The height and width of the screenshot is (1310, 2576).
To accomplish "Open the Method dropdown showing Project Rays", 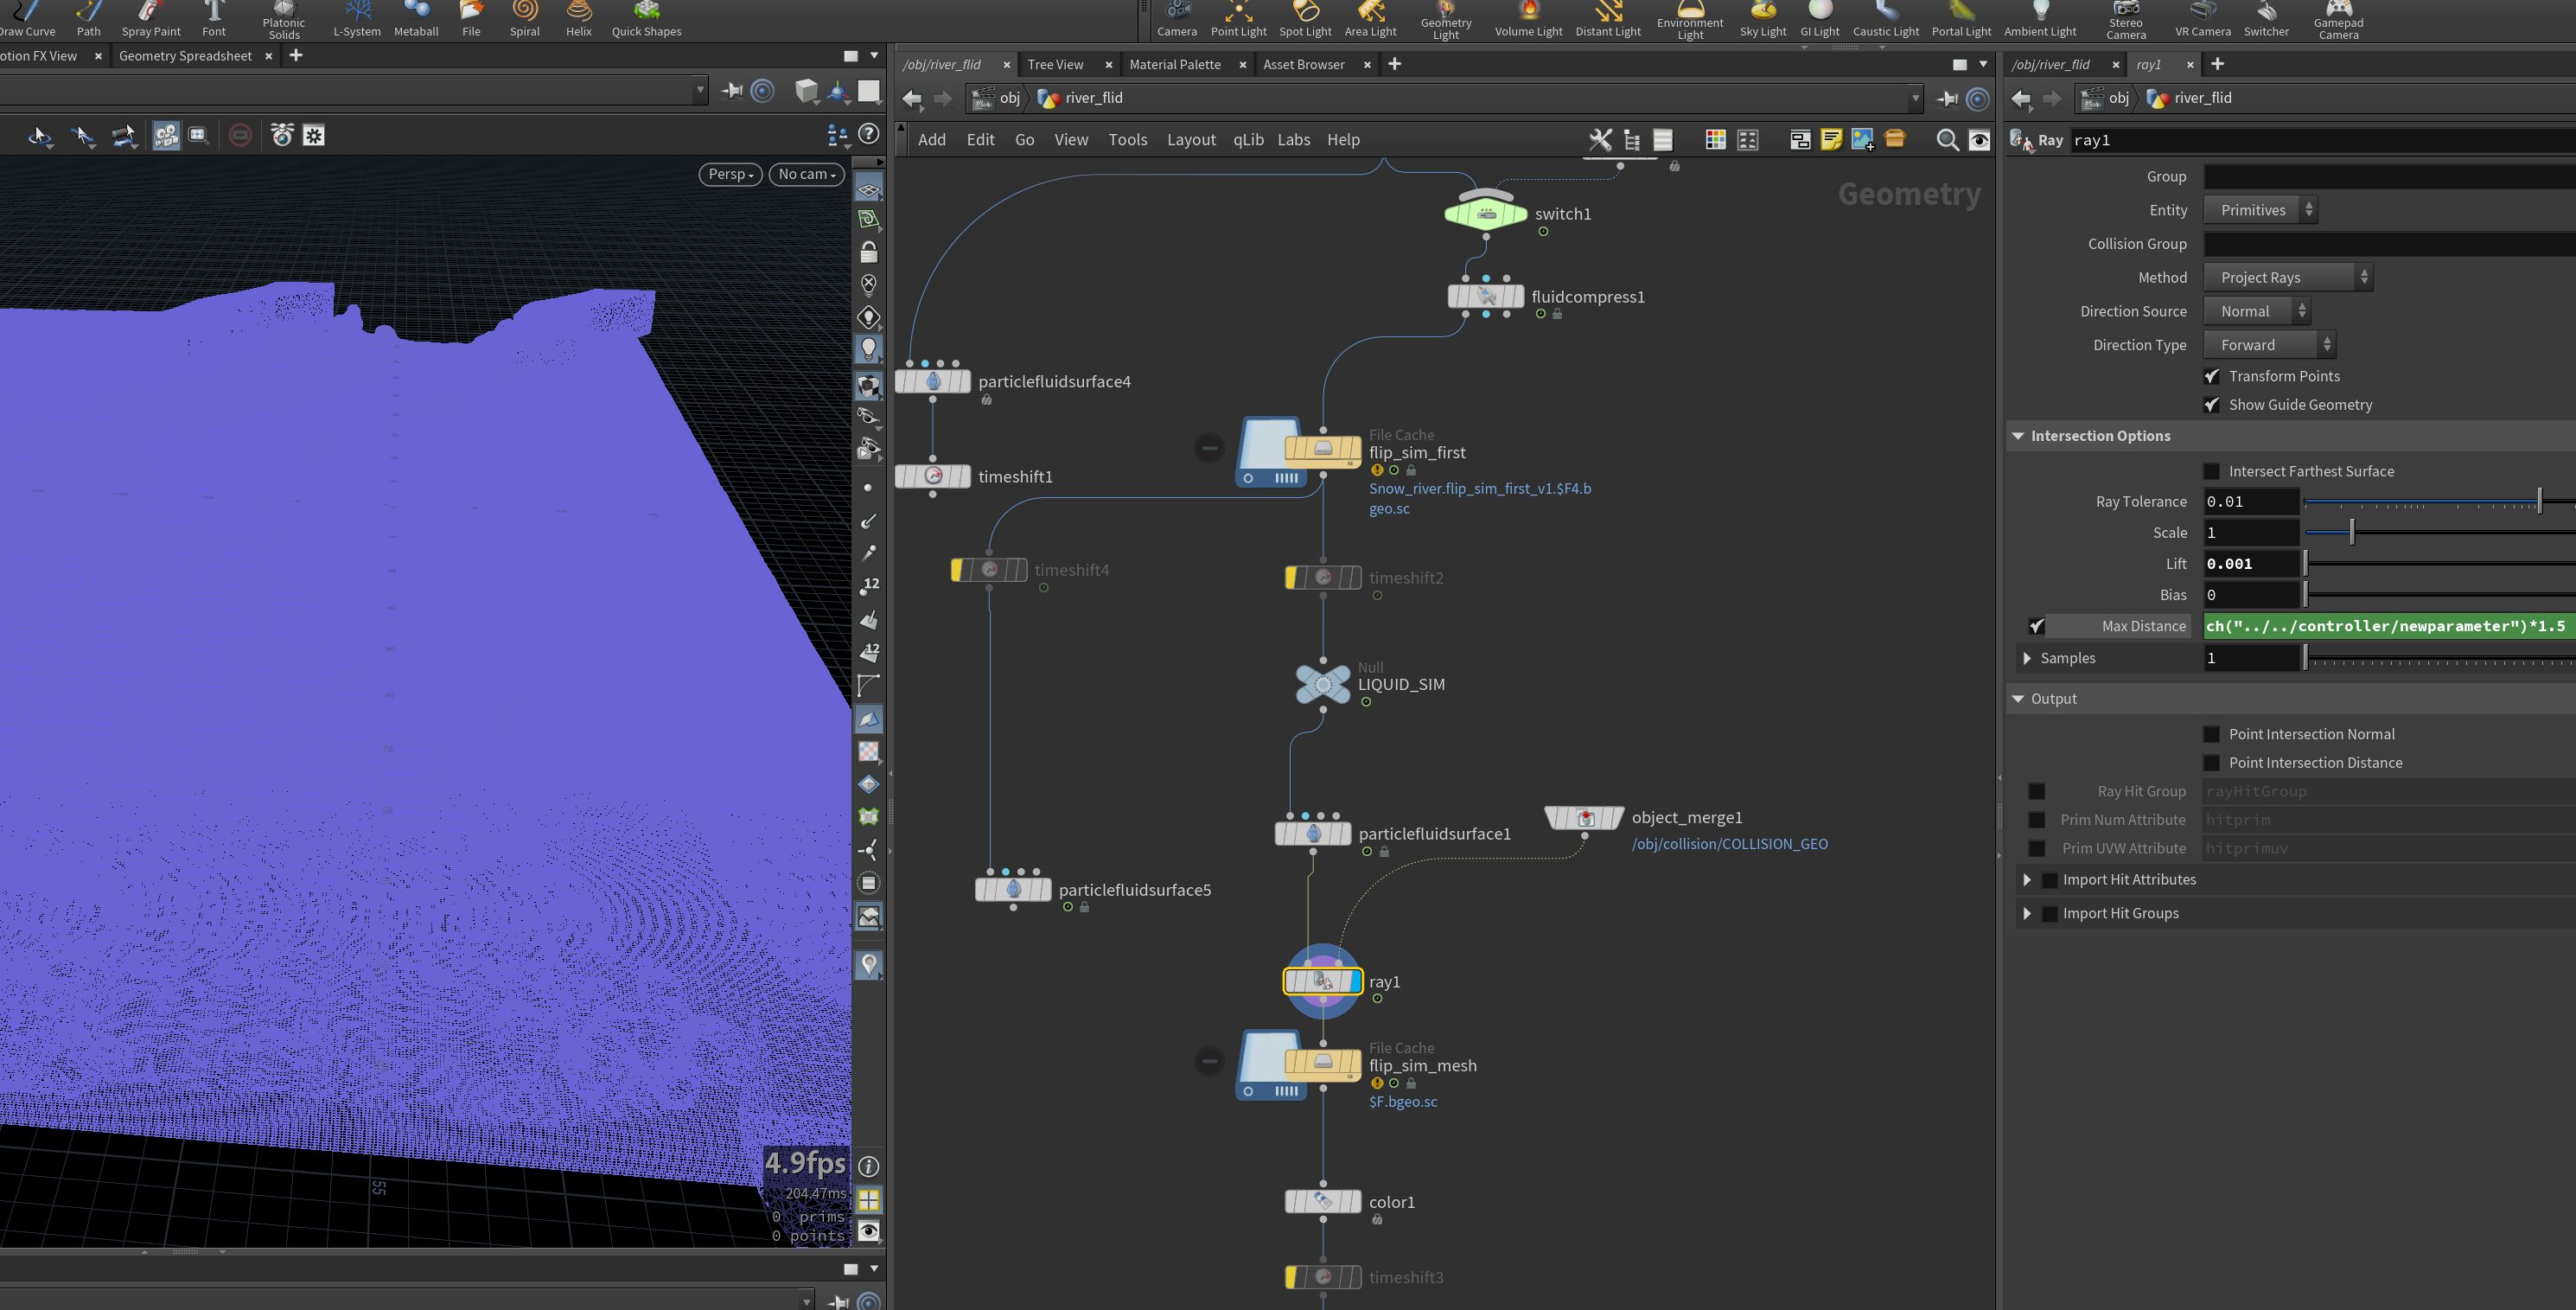I will coord(2288,278).
